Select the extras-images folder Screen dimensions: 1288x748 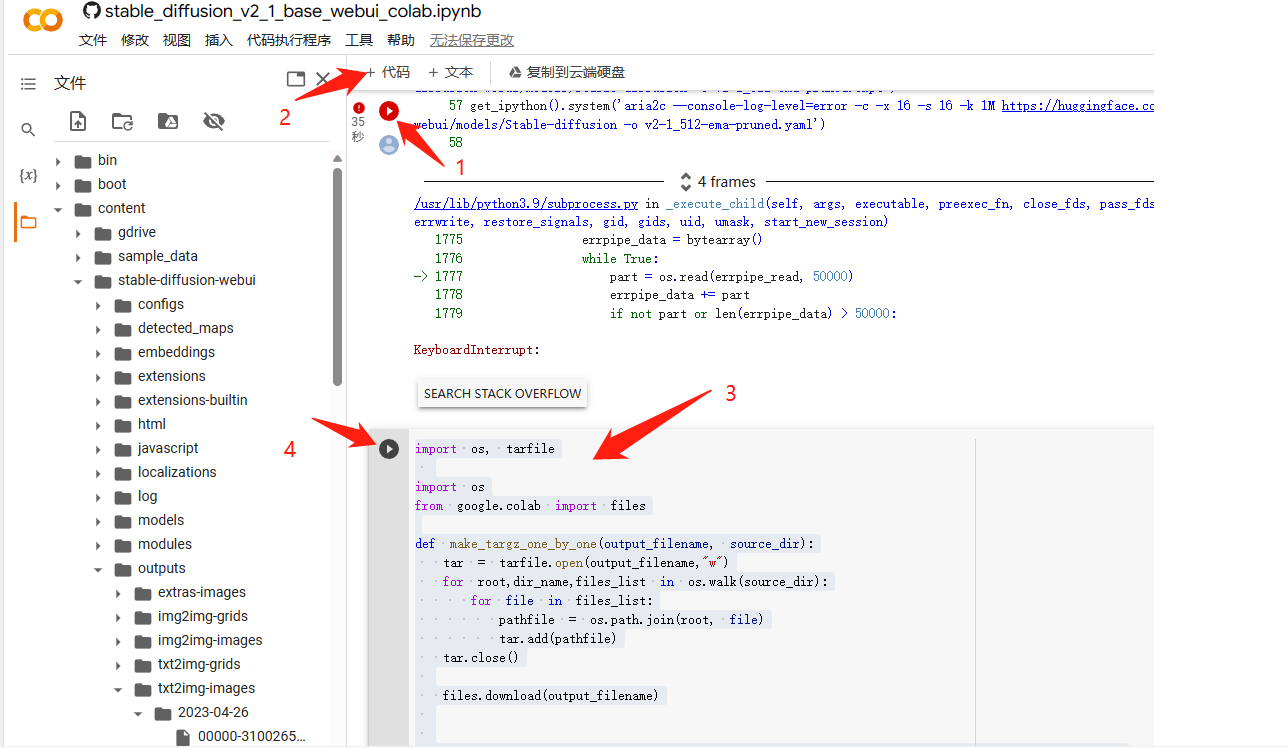tap(201, 592)
